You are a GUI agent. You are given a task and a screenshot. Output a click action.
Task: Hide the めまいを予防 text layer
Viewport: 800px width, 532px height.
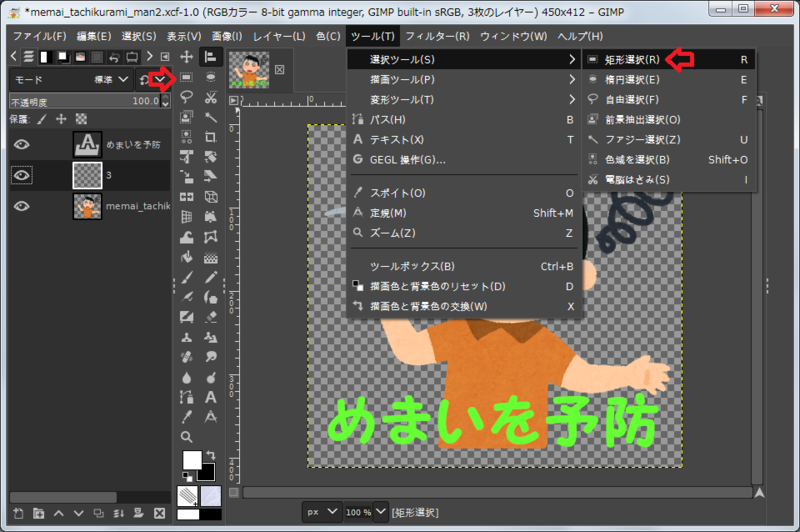coord(21,145)
